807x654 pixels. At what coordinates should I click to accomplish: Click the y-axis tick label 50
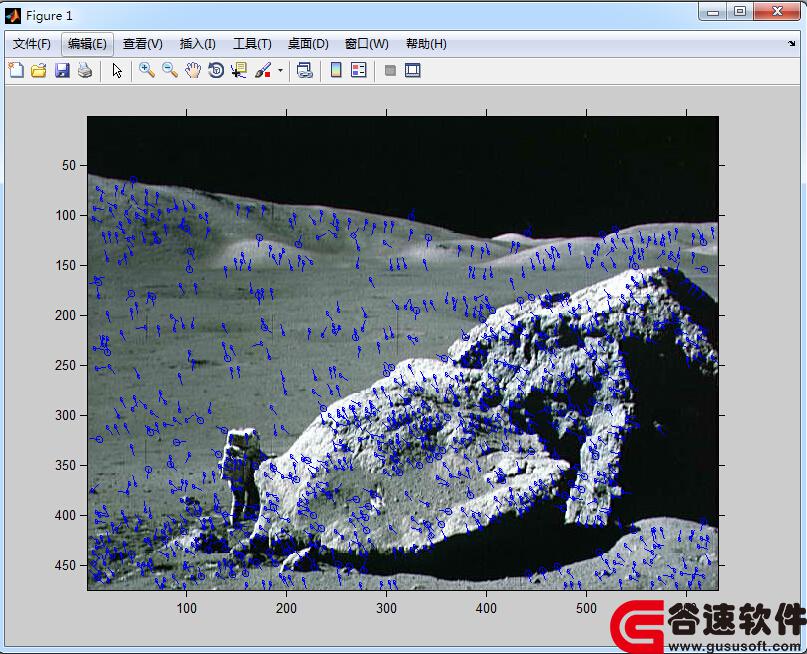(69, 165)
